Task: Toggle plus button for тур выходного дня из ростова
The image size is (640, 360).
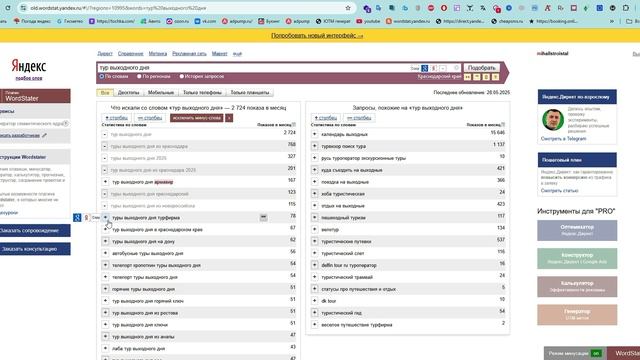Action: pyautogui.click(x=105, y=313)
